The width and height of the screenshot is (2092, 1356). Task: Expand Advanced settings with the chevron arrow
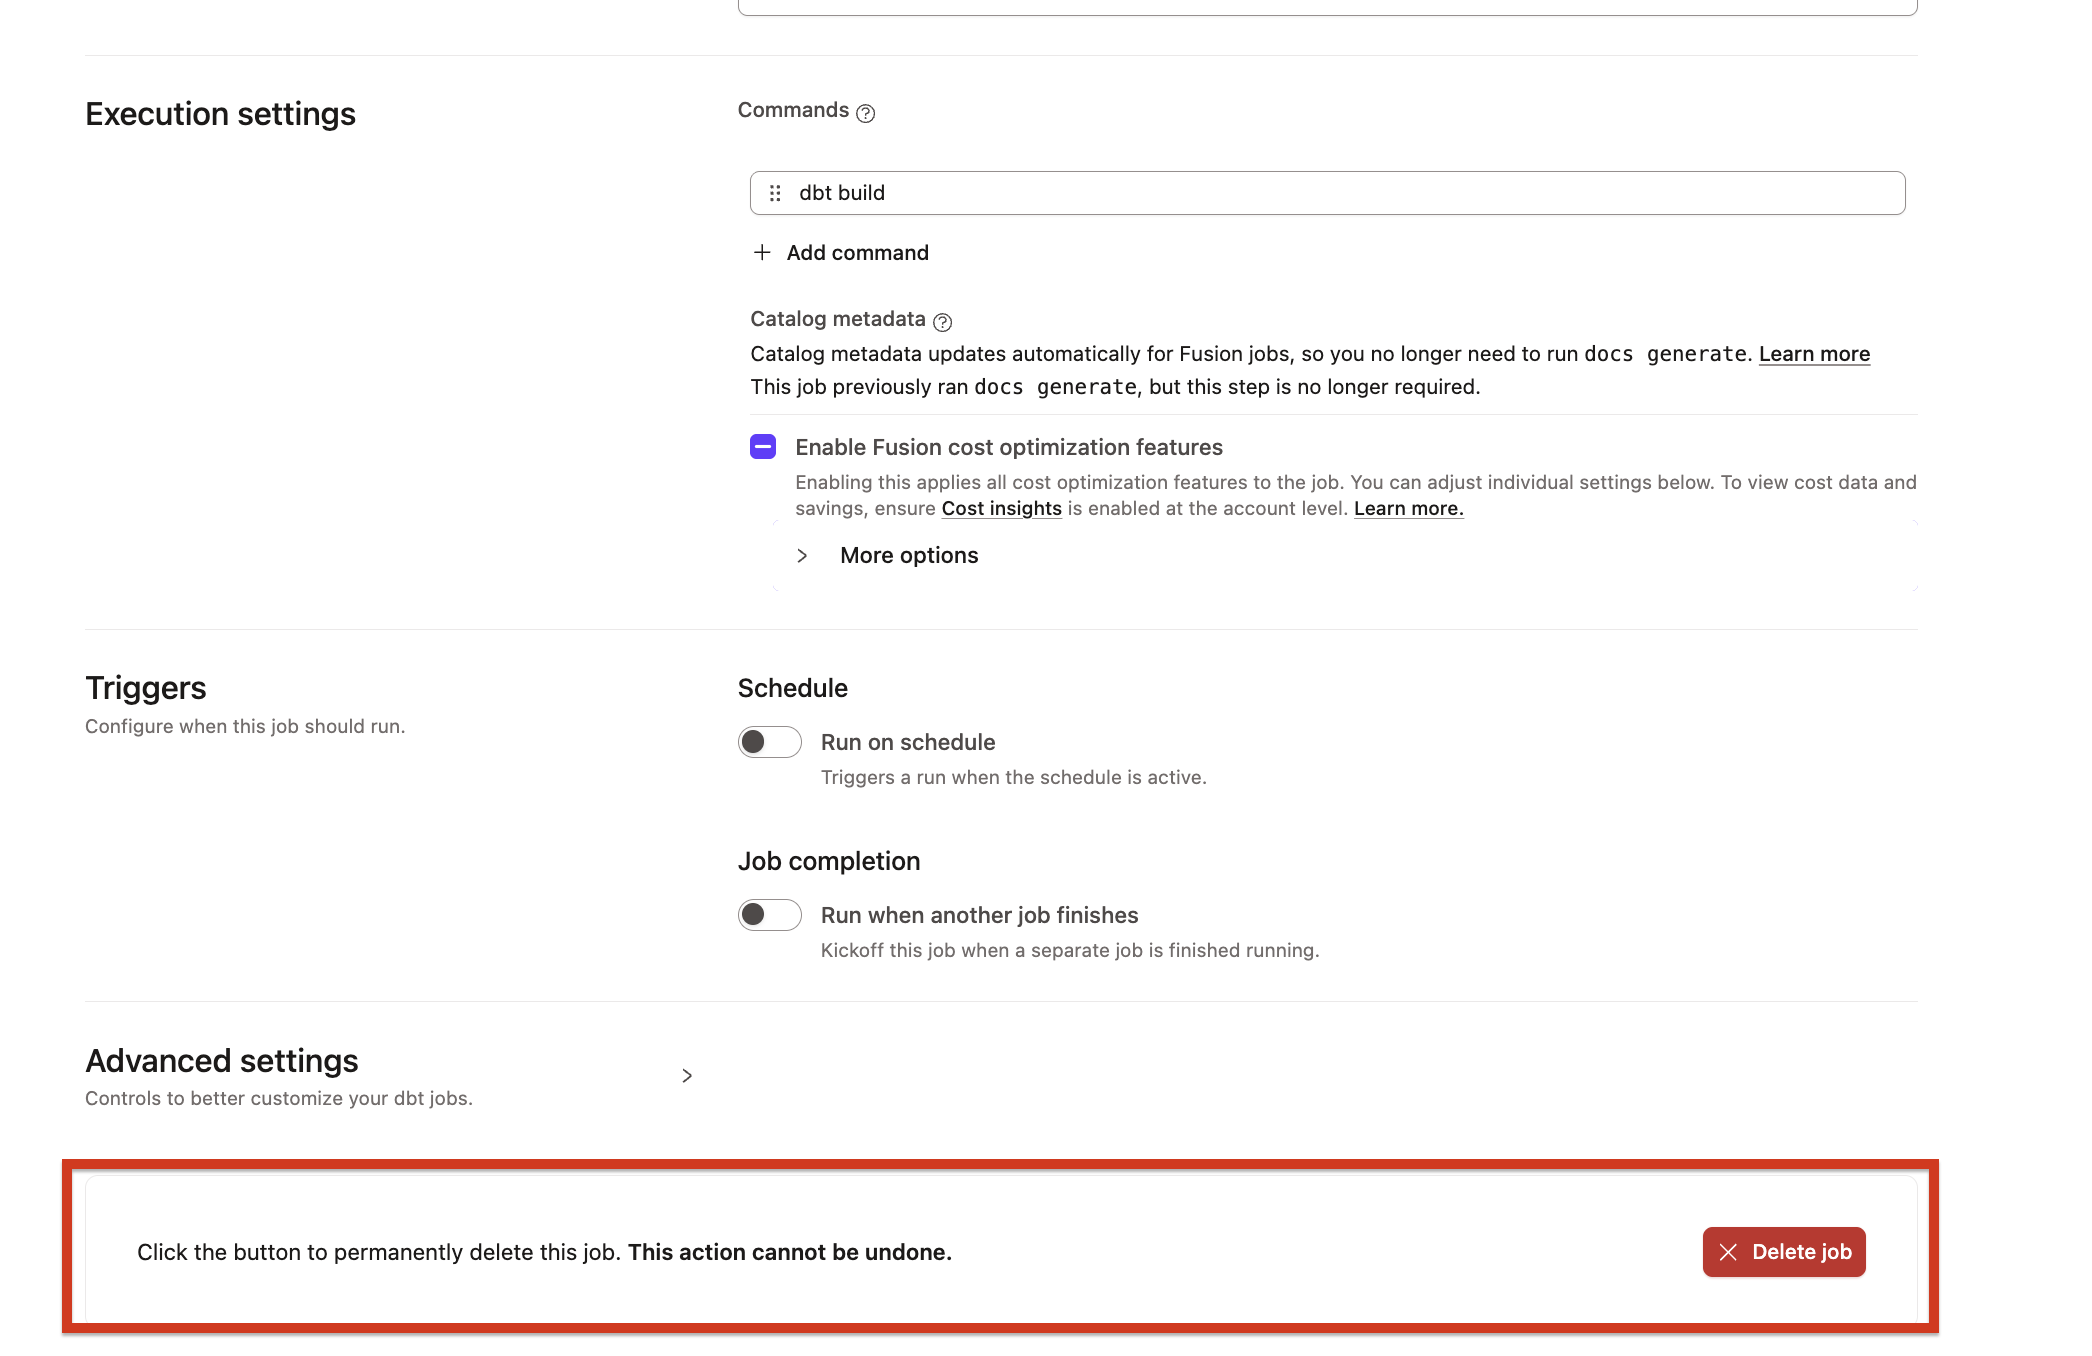coord(687,1076)
